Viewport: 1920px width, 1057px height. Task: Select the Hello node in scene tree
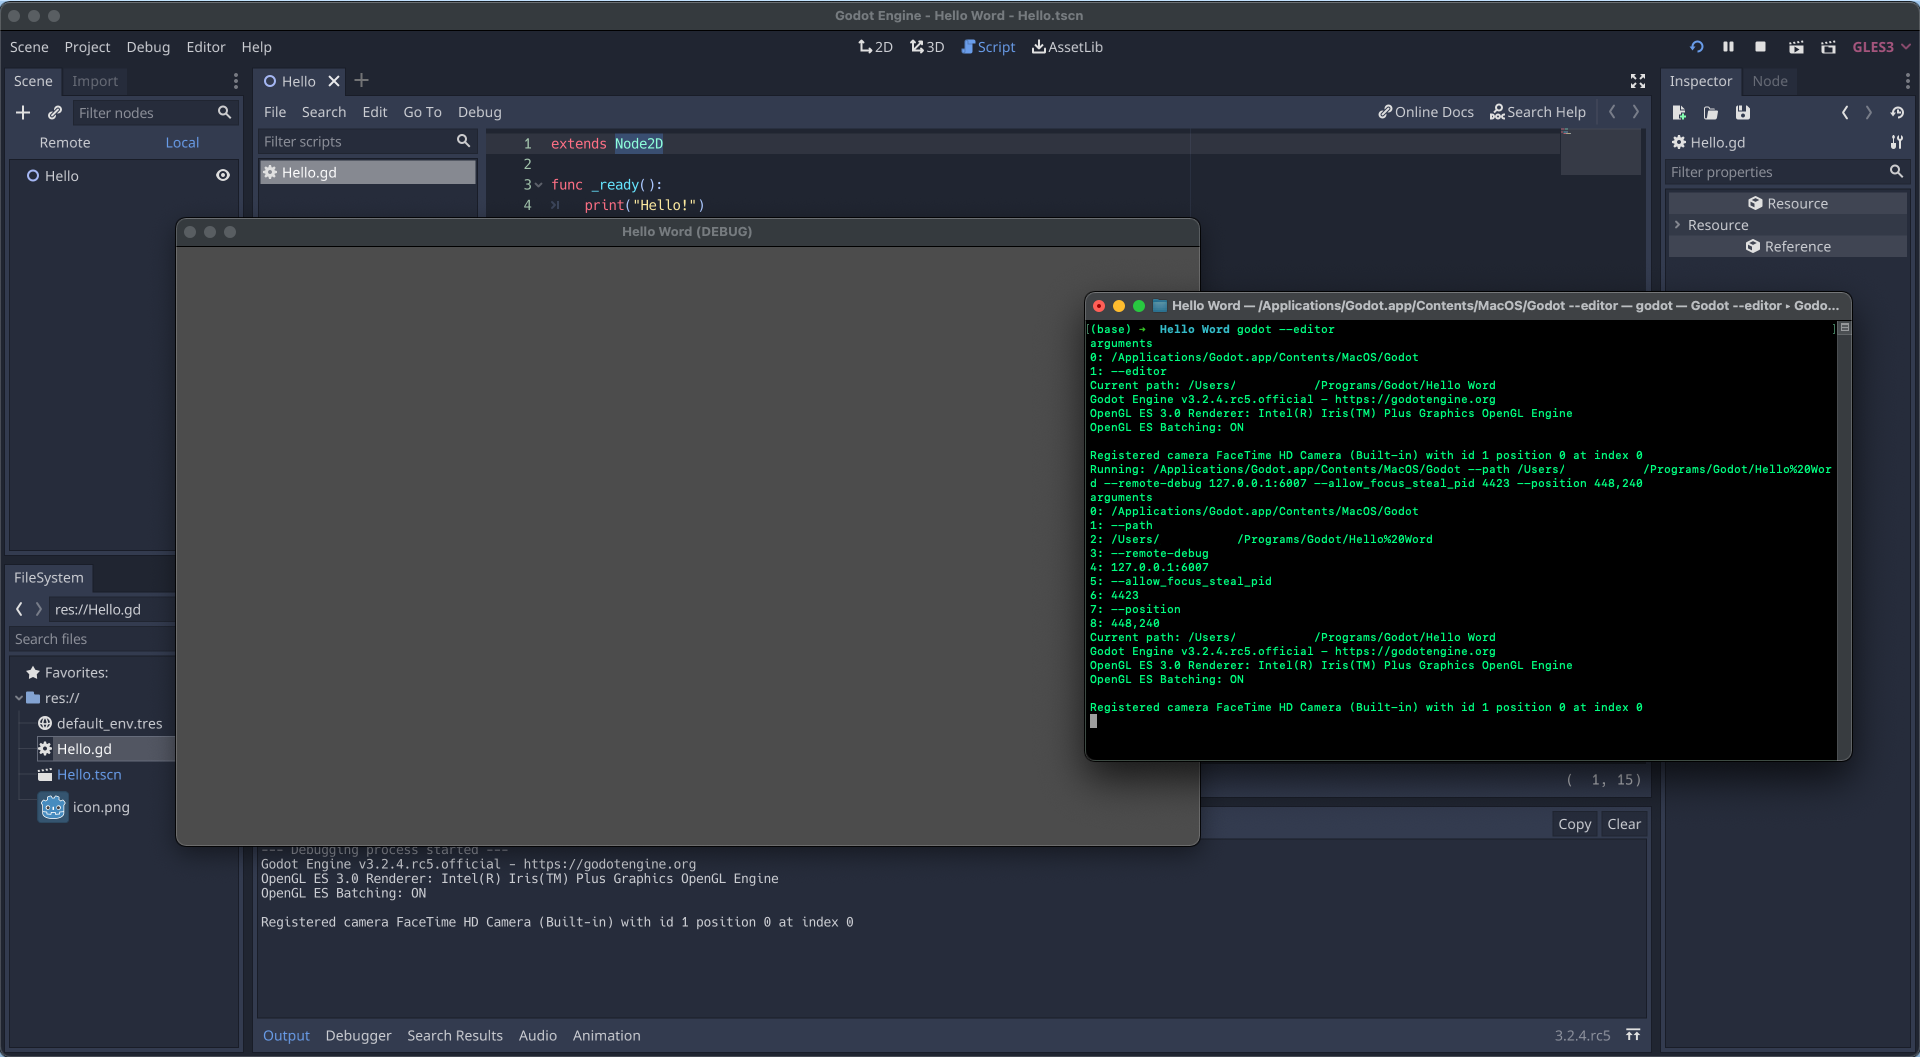[61, 176]
